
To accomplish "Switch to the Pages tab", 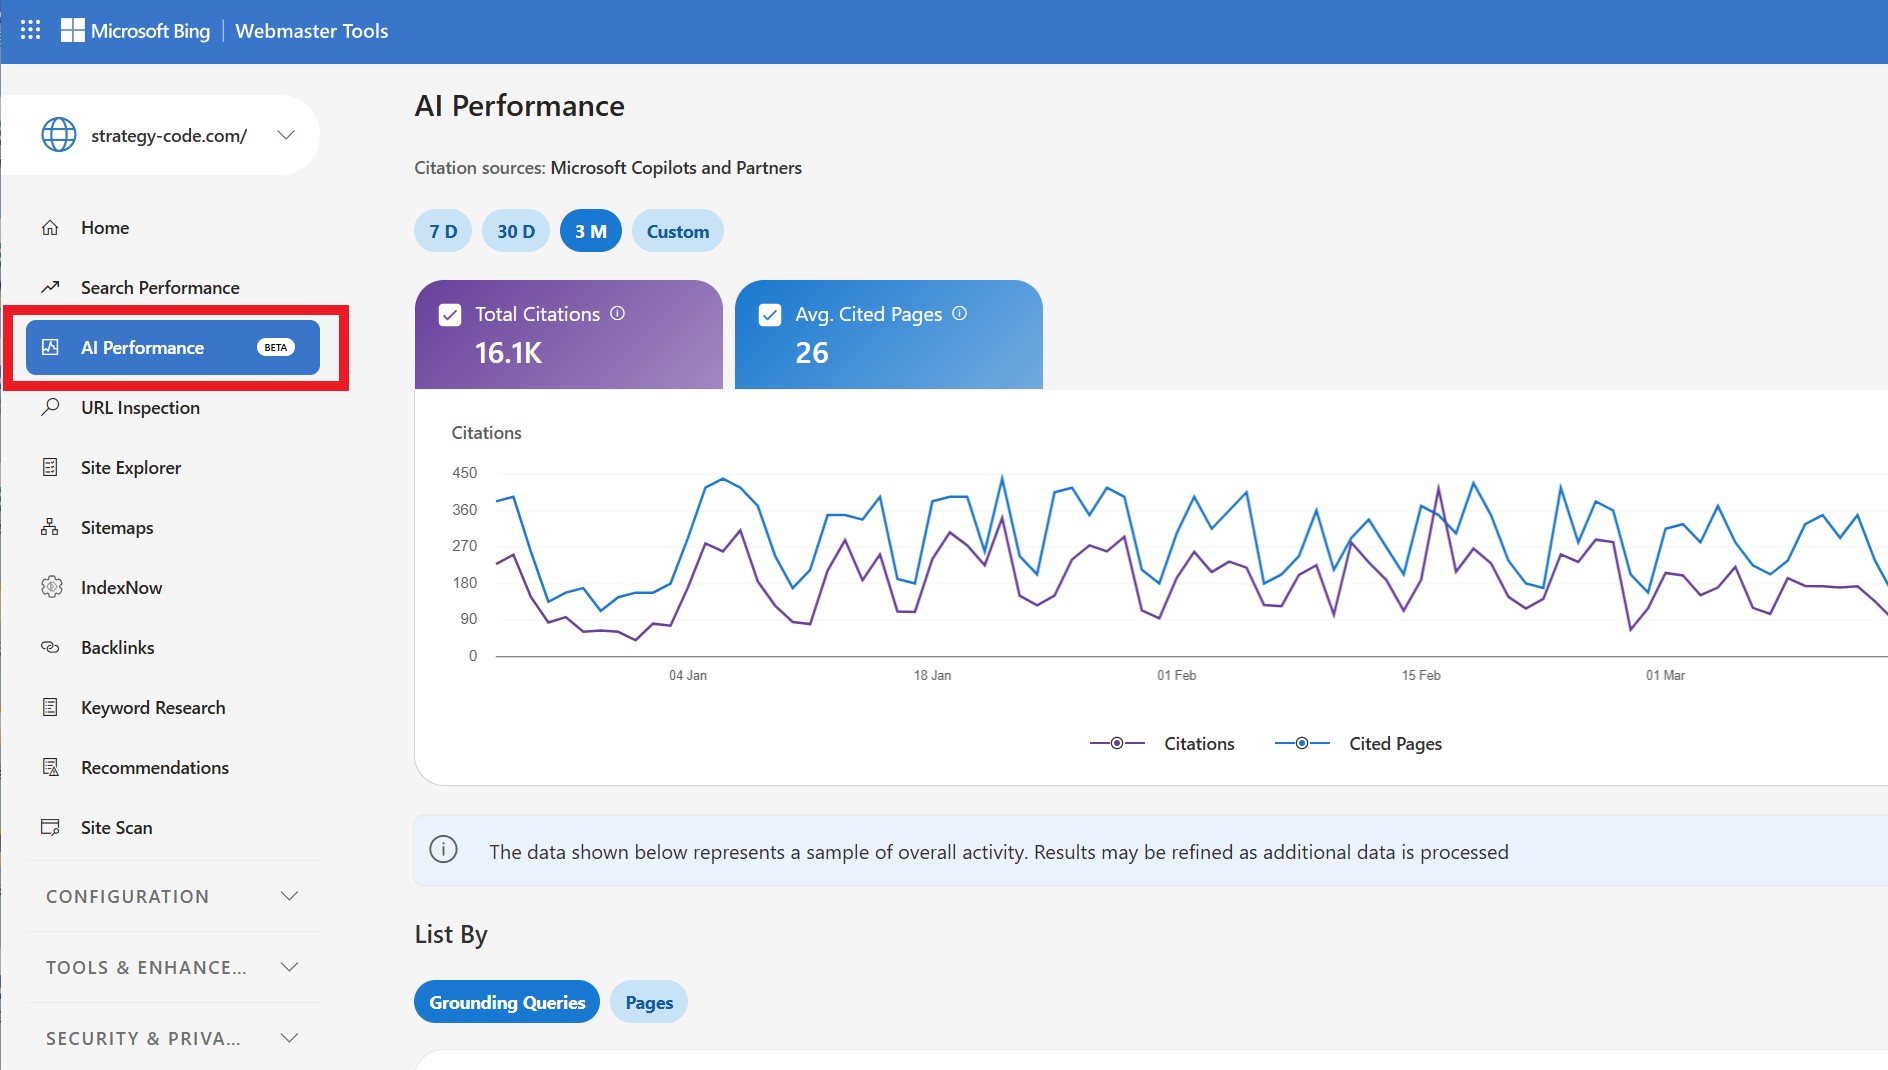I will pos(648,1002).
